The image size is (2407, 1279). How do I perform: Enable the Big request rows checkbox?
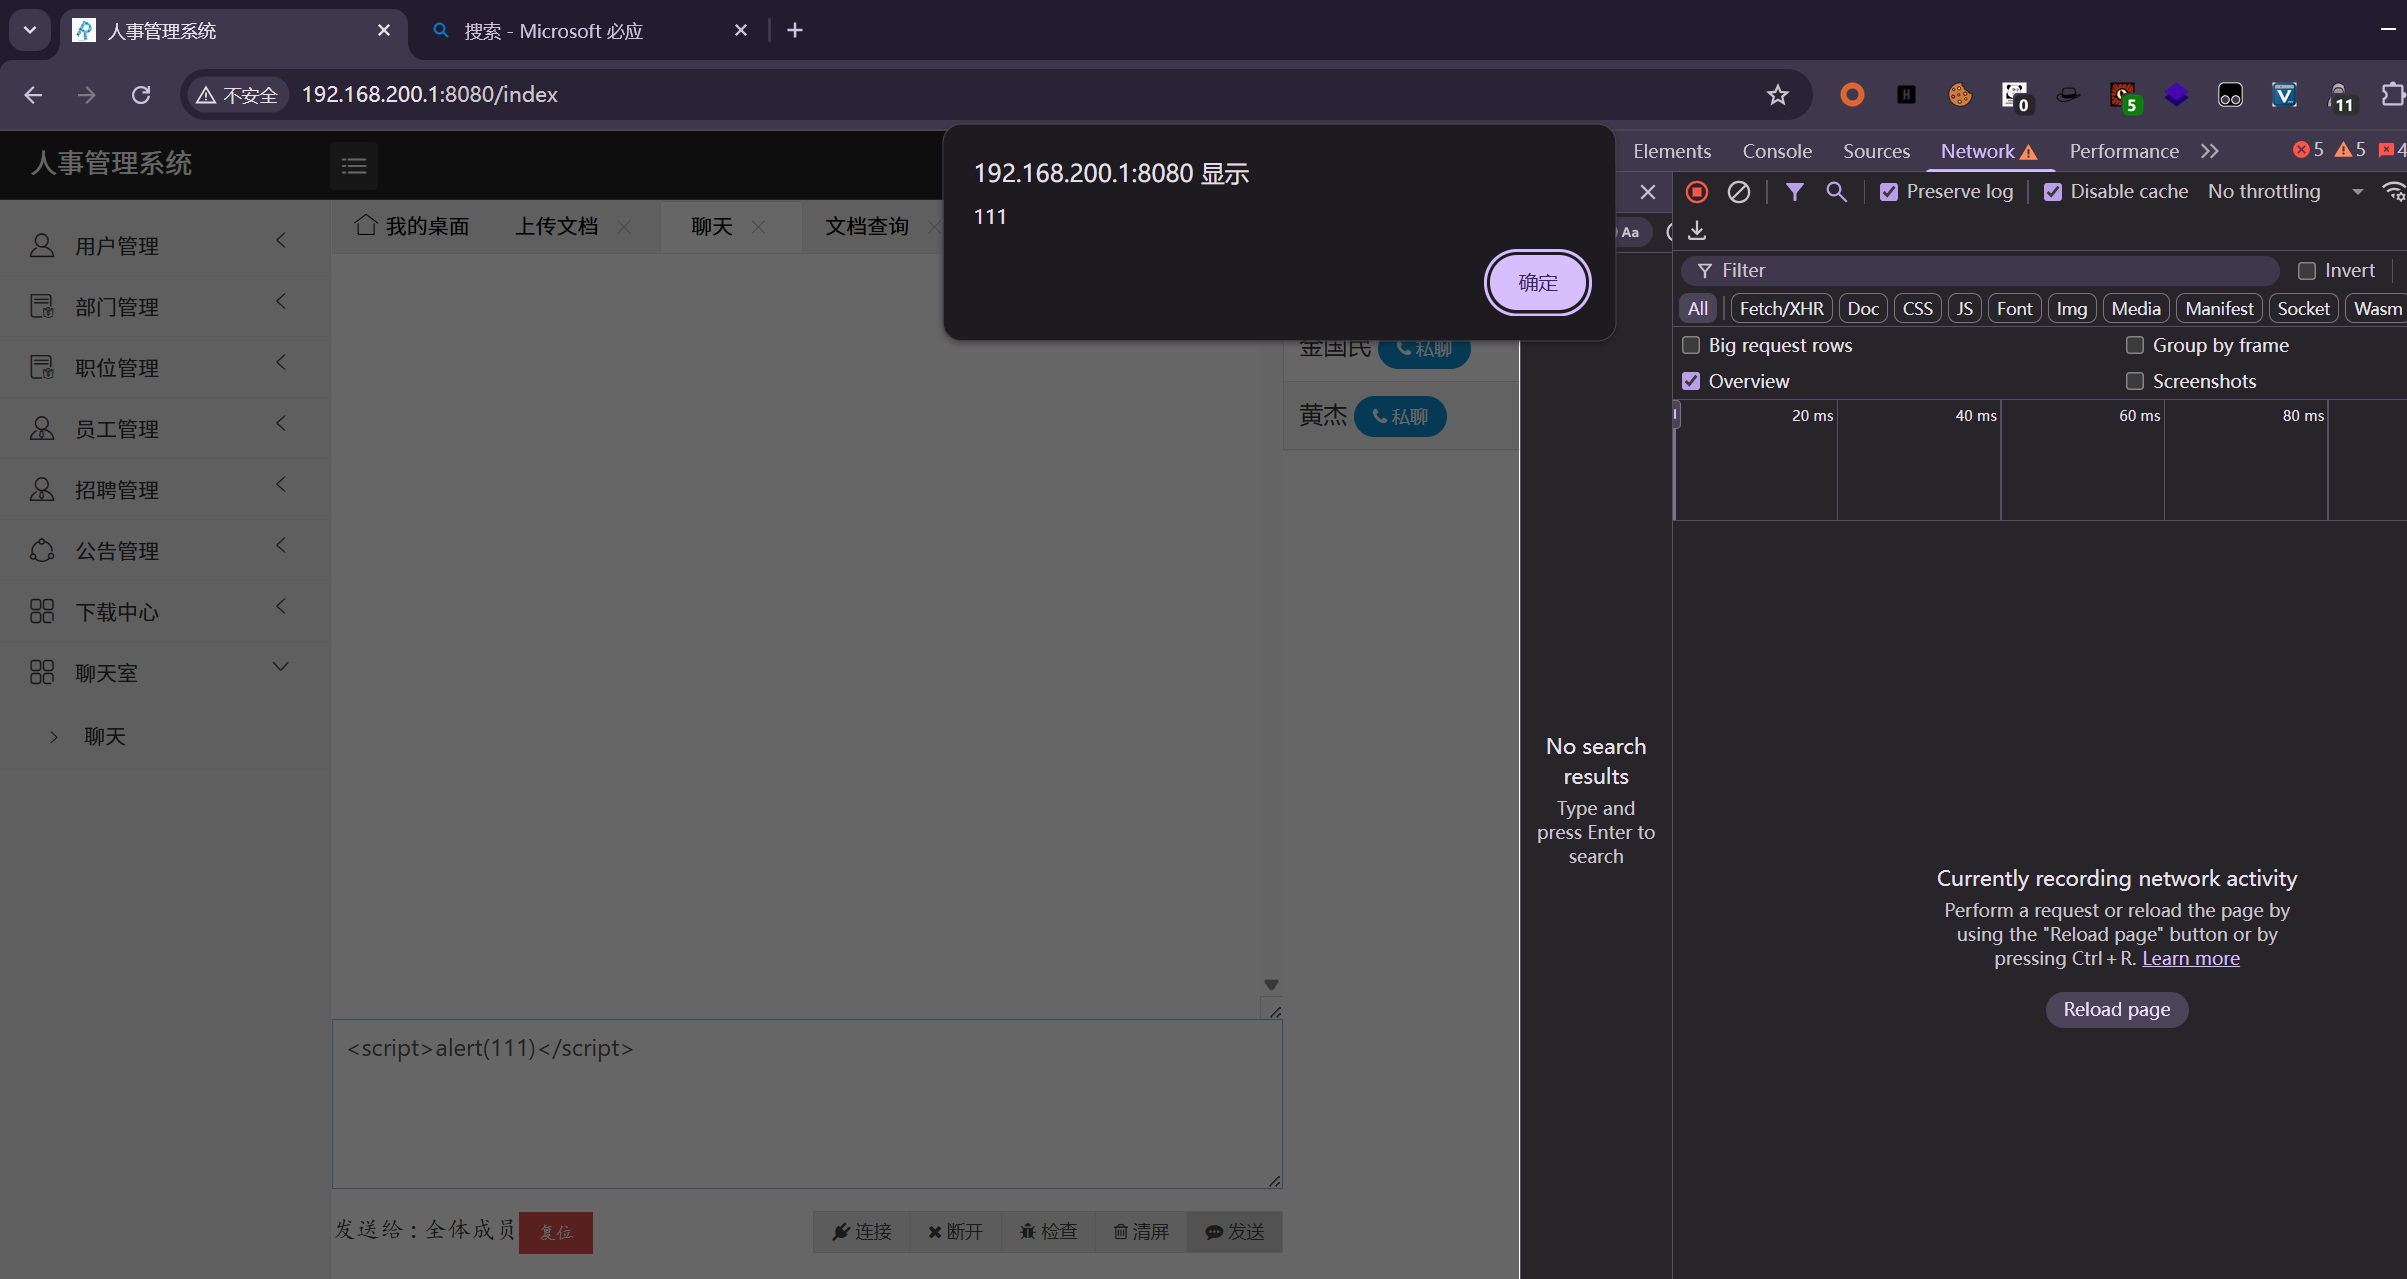(x=1691, y=345)
